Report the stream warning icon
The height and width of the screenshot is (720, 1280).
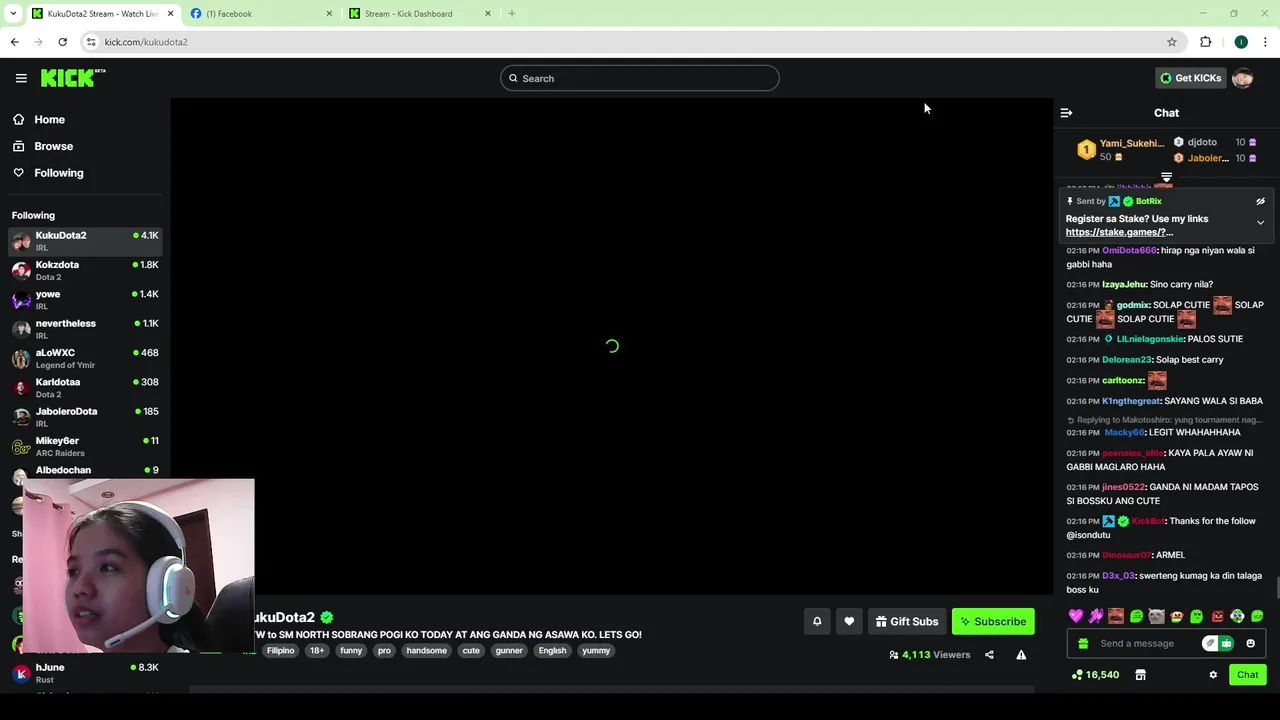click(x=1021, y=655)
